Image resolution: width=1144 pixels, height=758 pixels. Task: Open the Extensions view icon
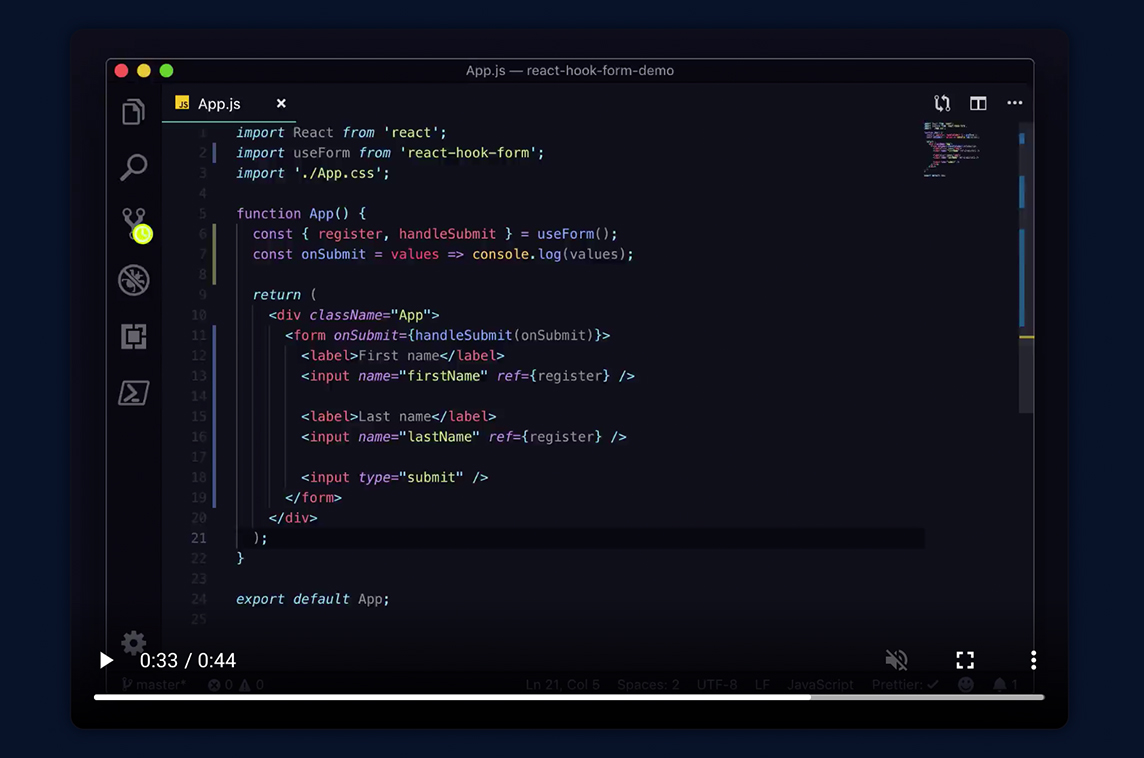point(133,336)
